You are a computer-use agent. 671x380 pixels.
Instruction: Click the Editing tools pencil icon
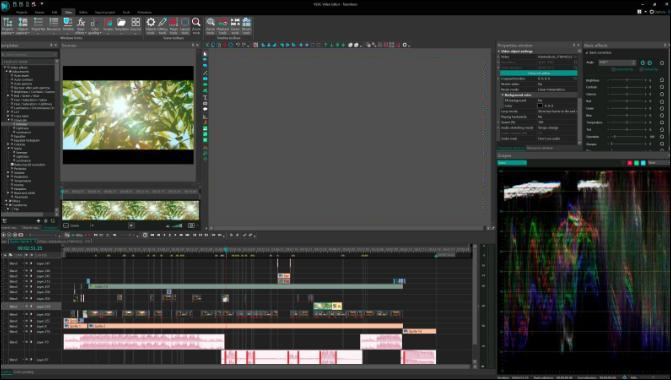pos(162,25)
